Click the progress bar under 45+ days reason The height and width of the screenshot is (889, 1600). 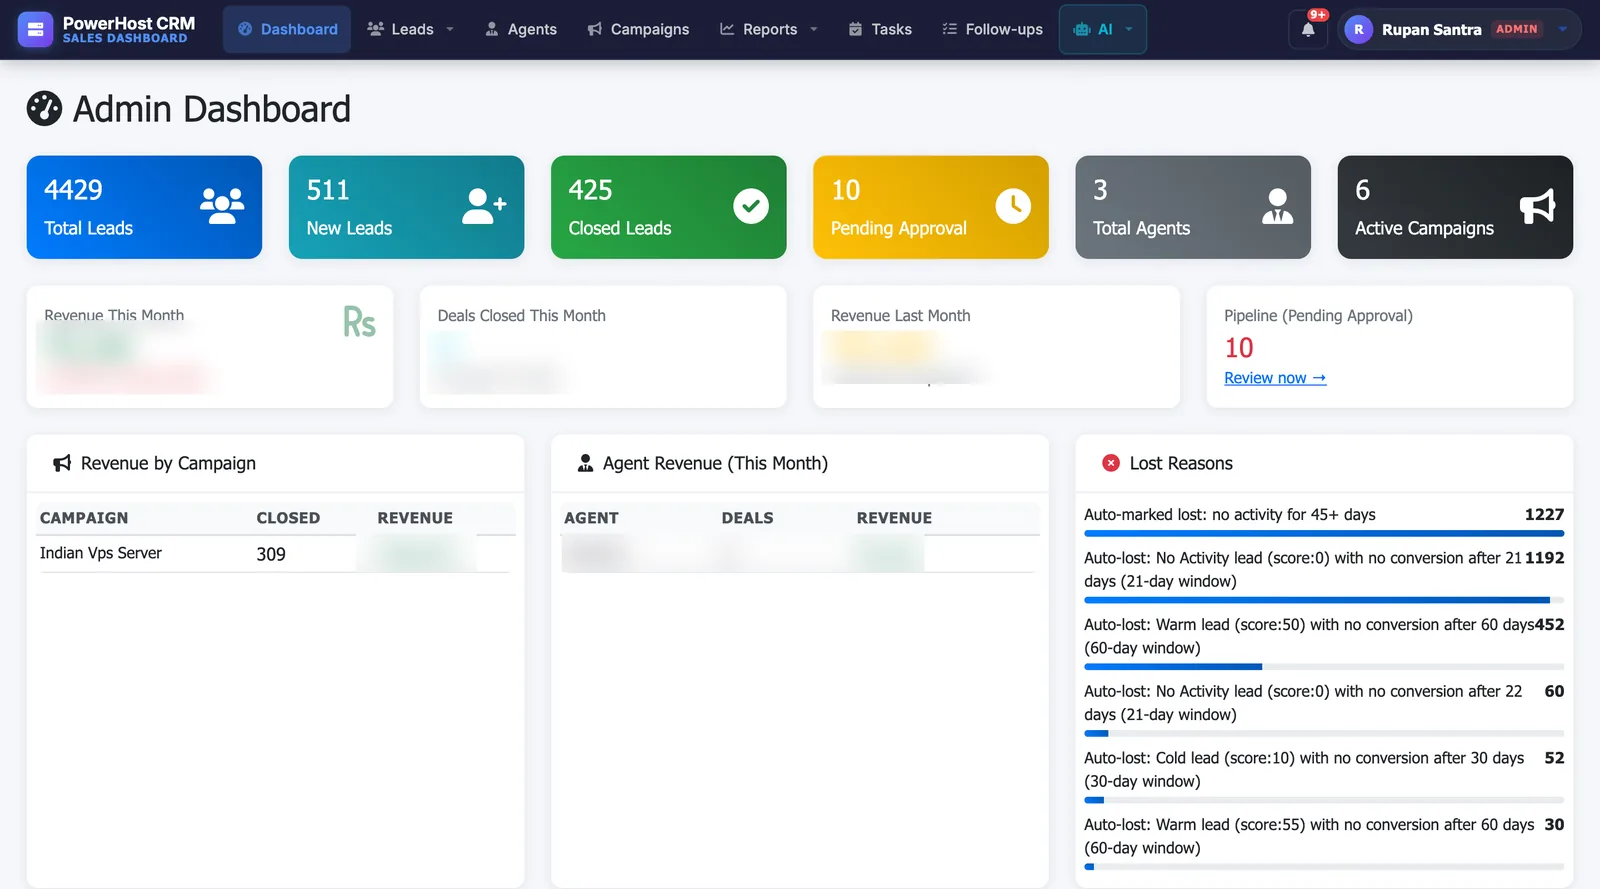coord(1324,534)
